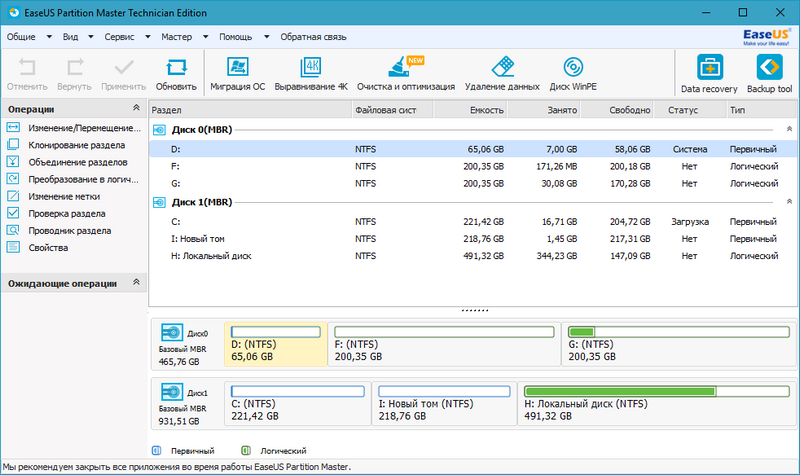Click the Диск 0(MBR) header disk icon

point(159,130)
